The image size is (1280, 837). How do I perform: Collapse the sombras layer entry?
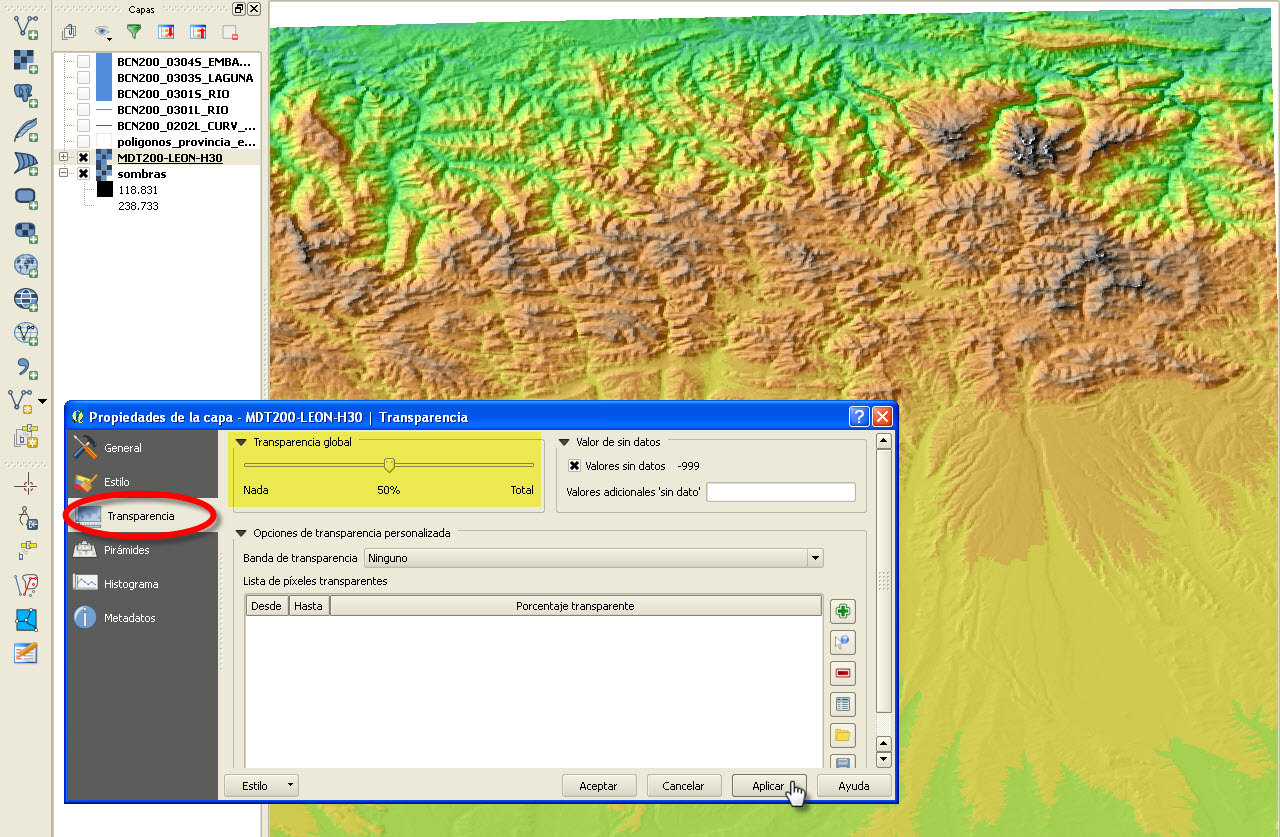[x=65, y=173]
